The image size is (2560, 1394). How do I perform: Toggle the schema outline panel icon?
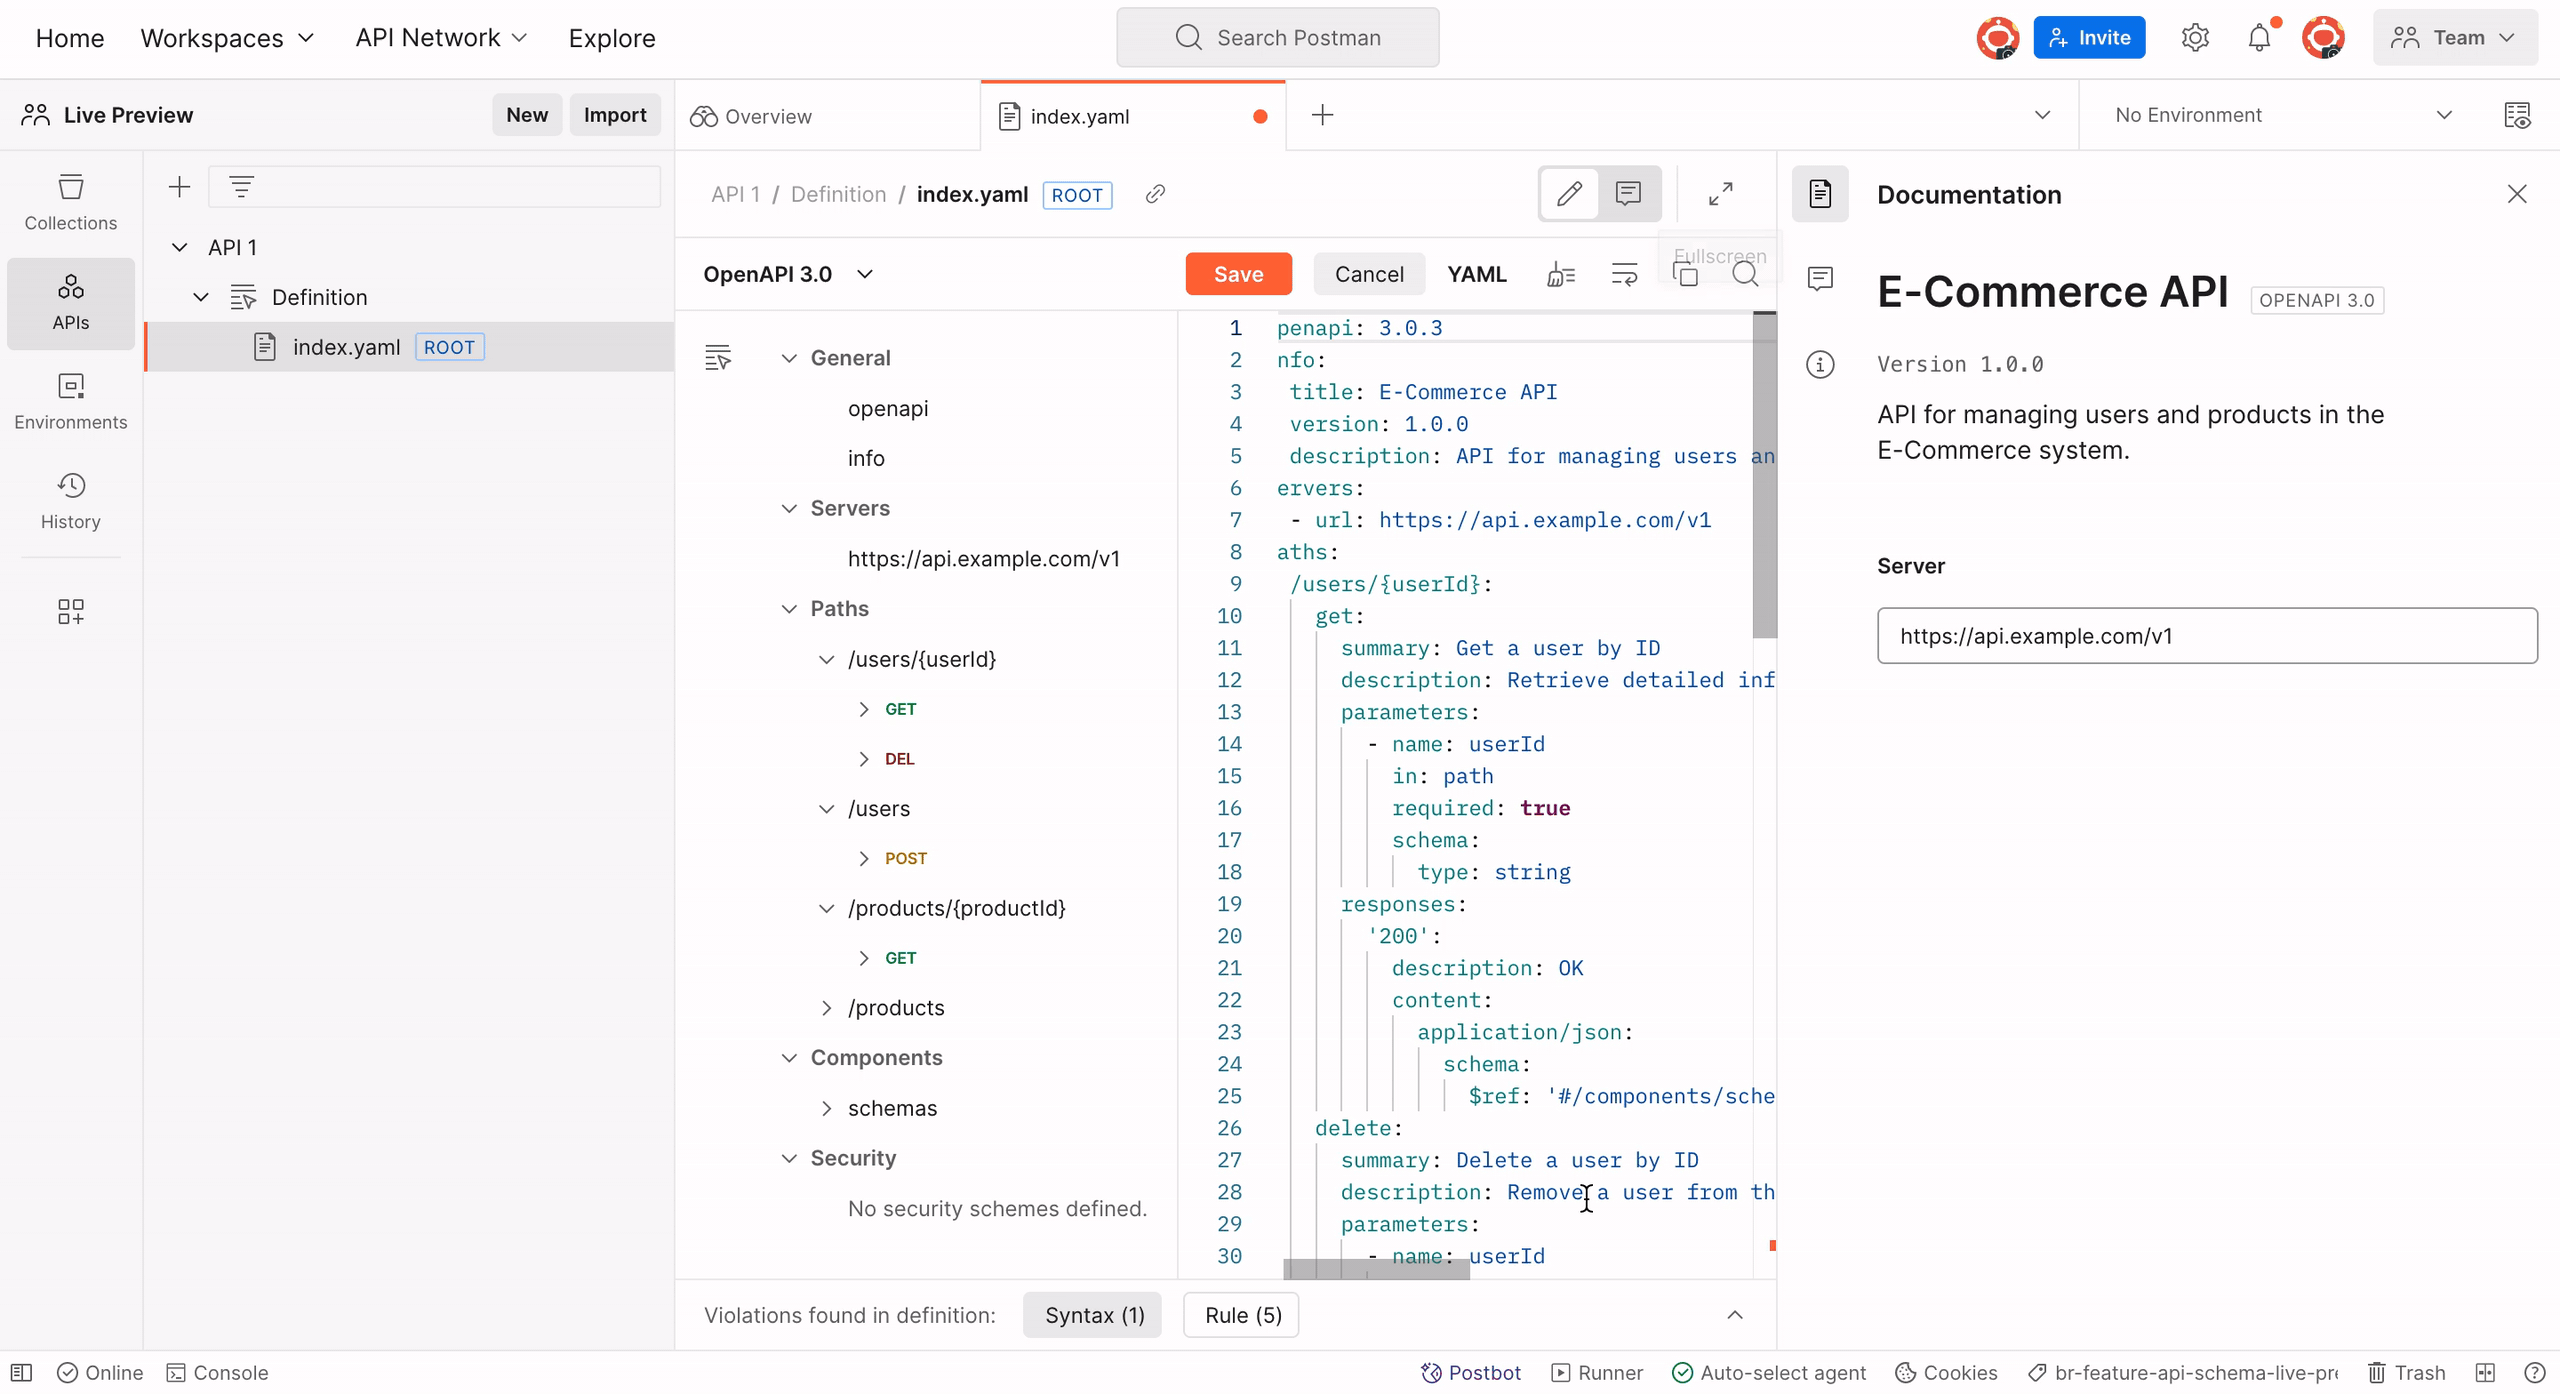tap(718, 357)
